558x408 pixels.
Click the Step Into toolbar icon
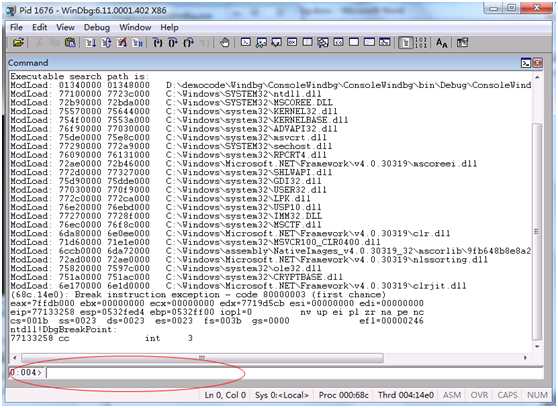157,43
